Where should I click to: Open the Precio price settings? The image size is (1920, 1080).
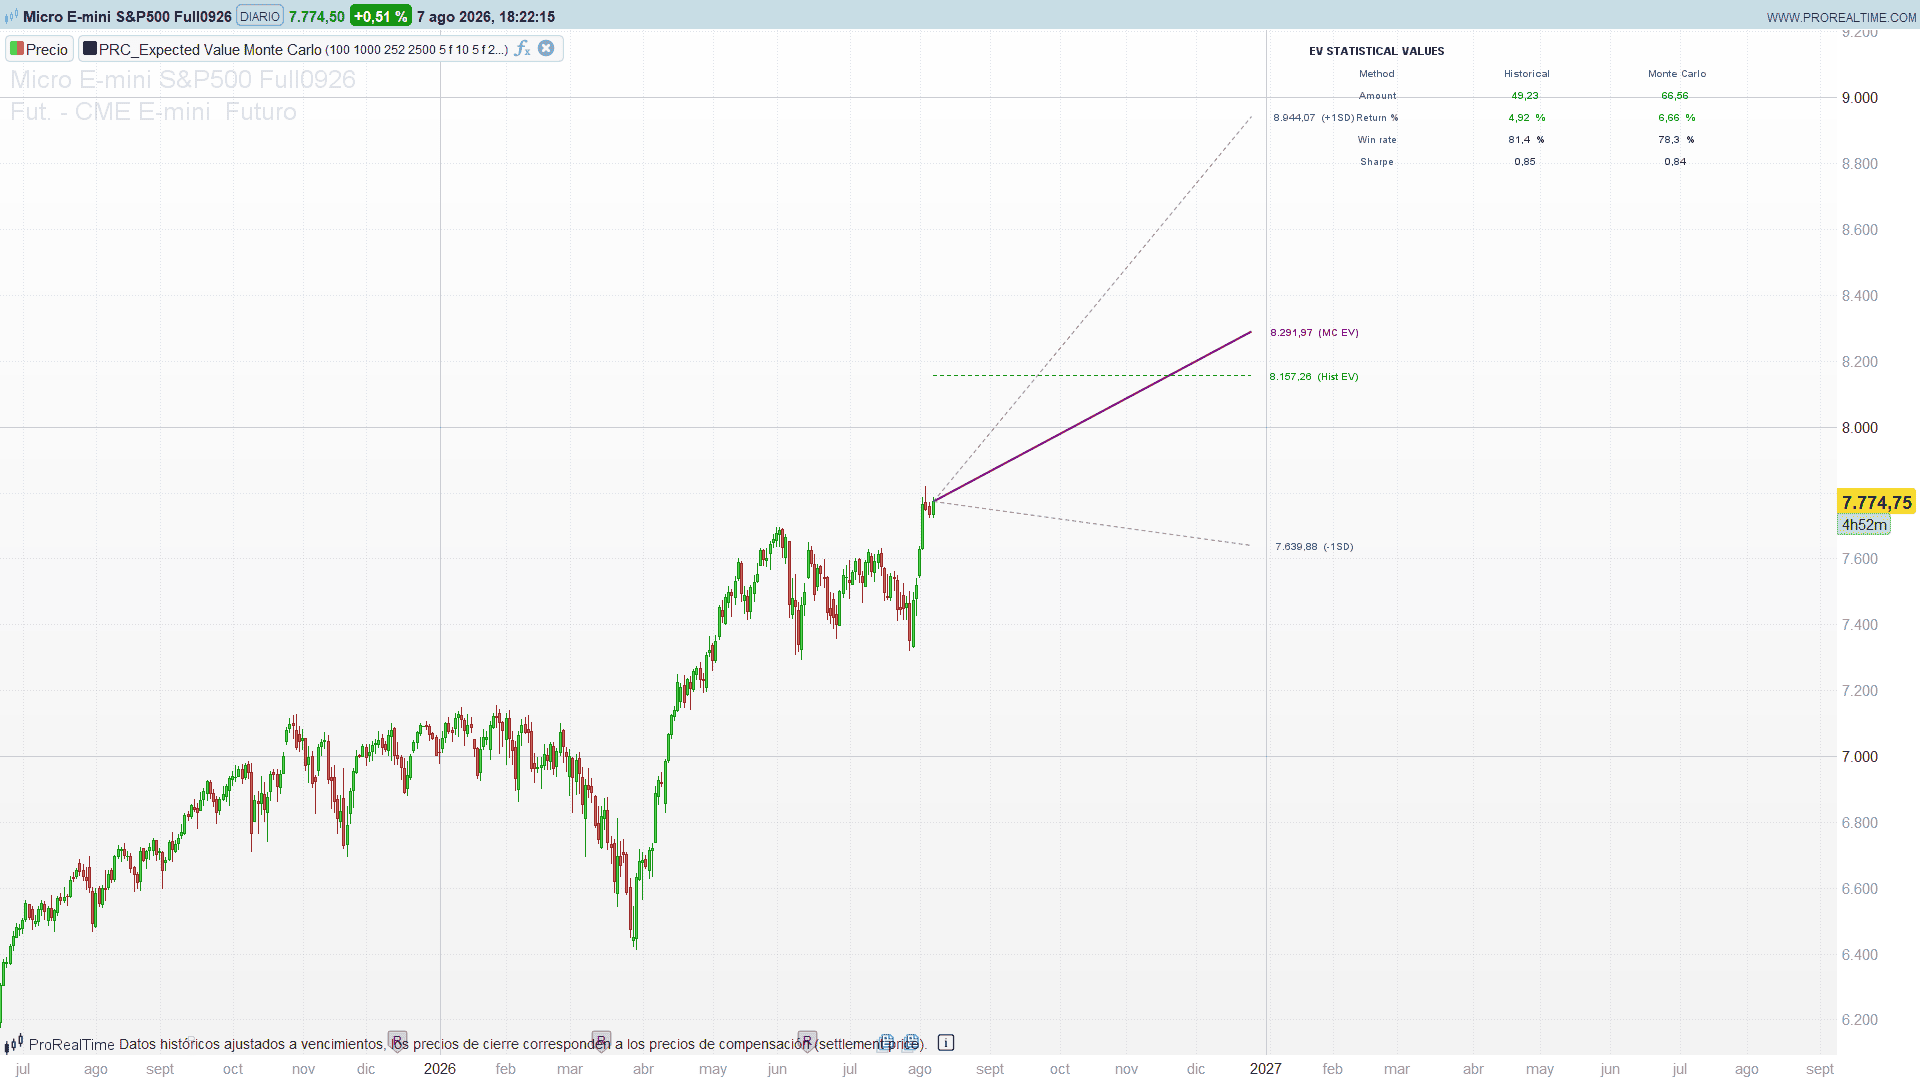[39, 49]
